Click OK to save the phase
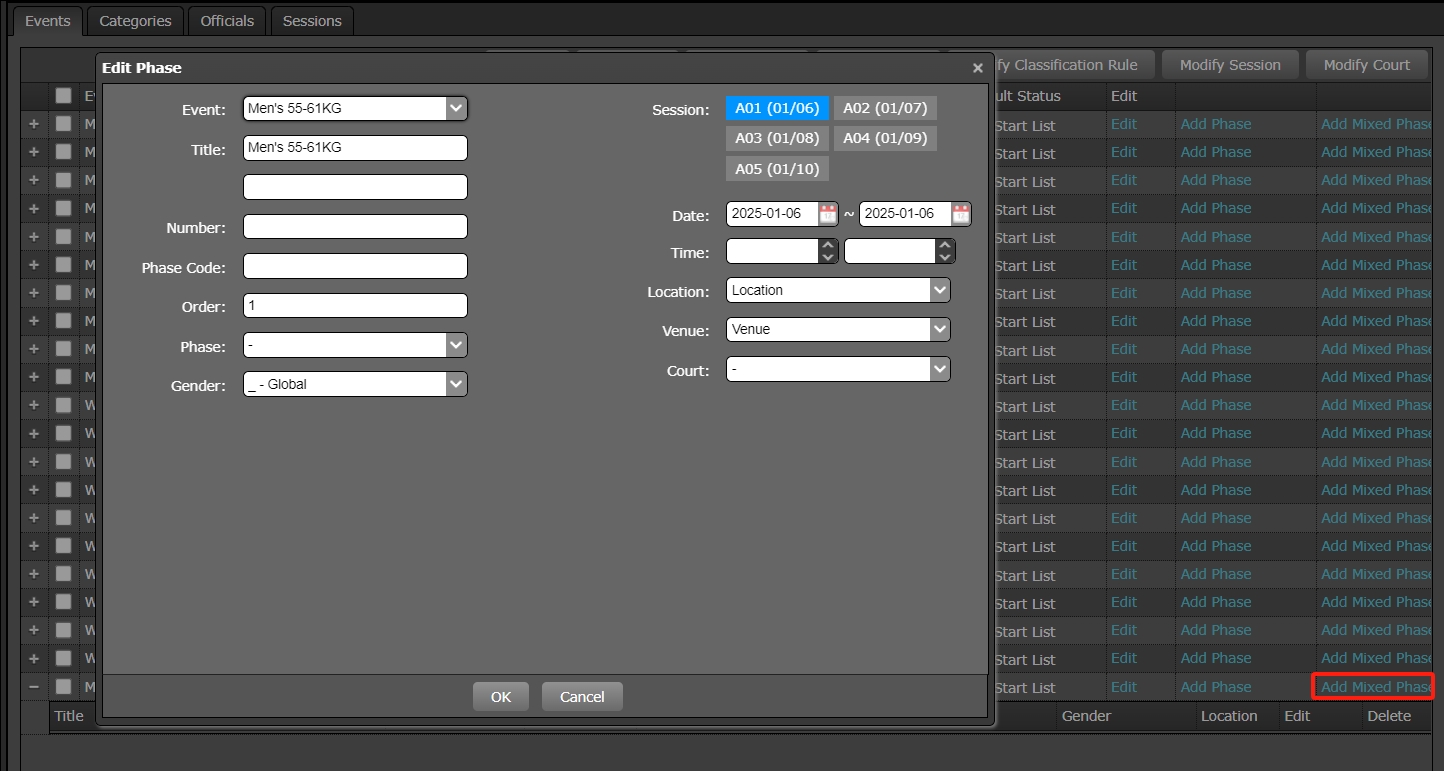The width and height of the screenshot is (1444, 771). (x=501, y=697)
